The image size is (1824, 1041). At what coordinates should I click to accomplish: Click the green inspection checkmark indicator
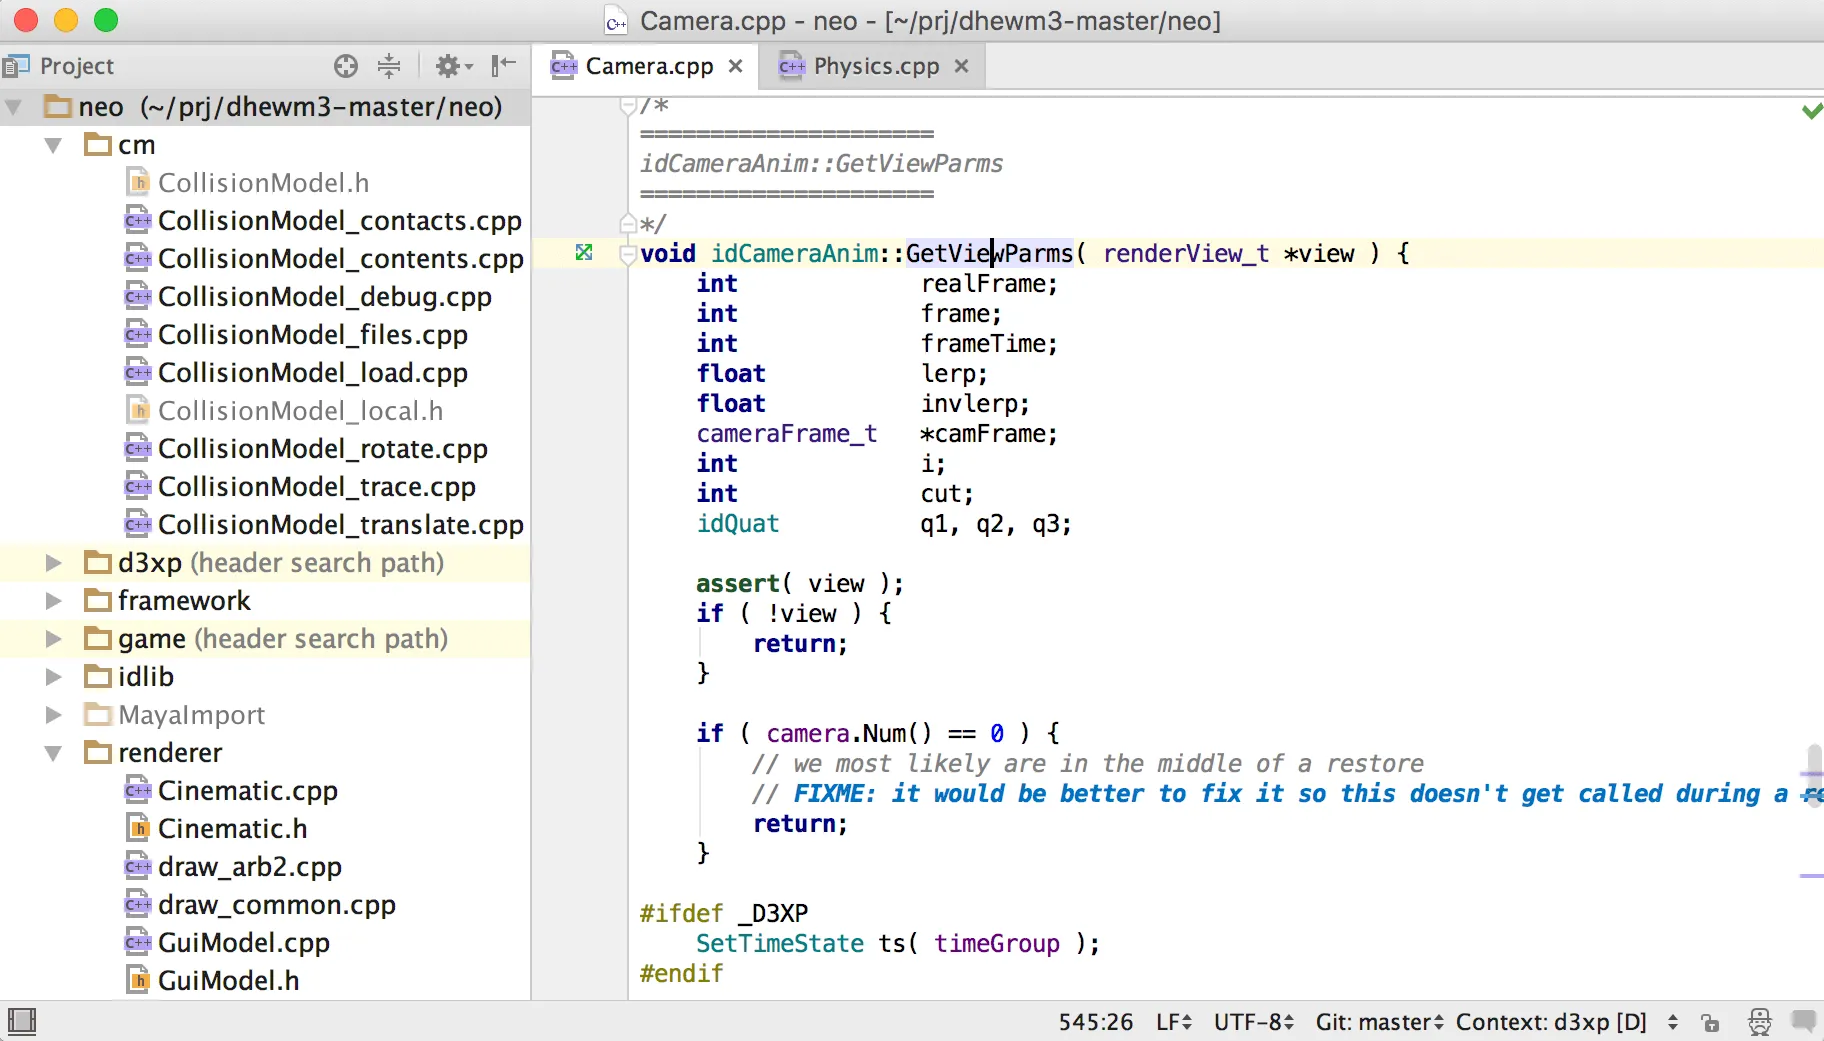[x=1811, y=111]
